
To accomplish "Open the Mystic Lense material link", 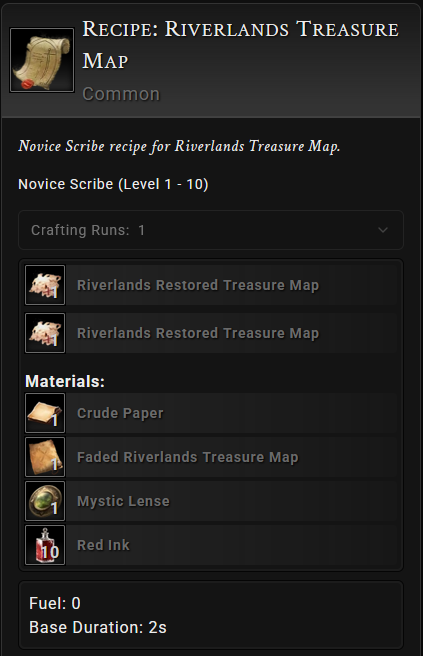I will (x=123, y=501).
